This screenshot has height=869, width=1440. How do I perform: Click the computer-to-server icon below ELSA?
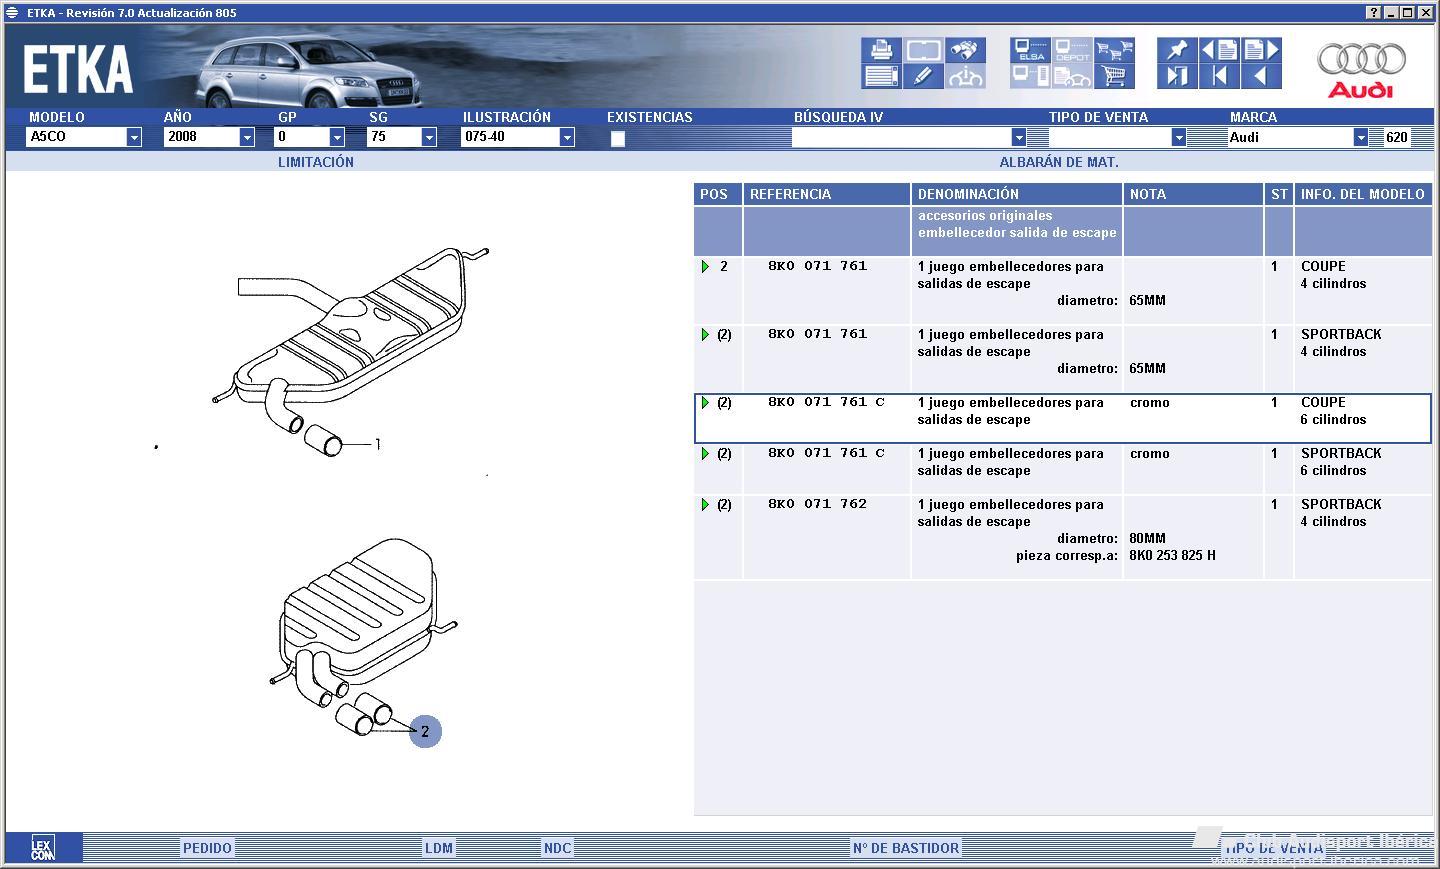[1030, 76]
